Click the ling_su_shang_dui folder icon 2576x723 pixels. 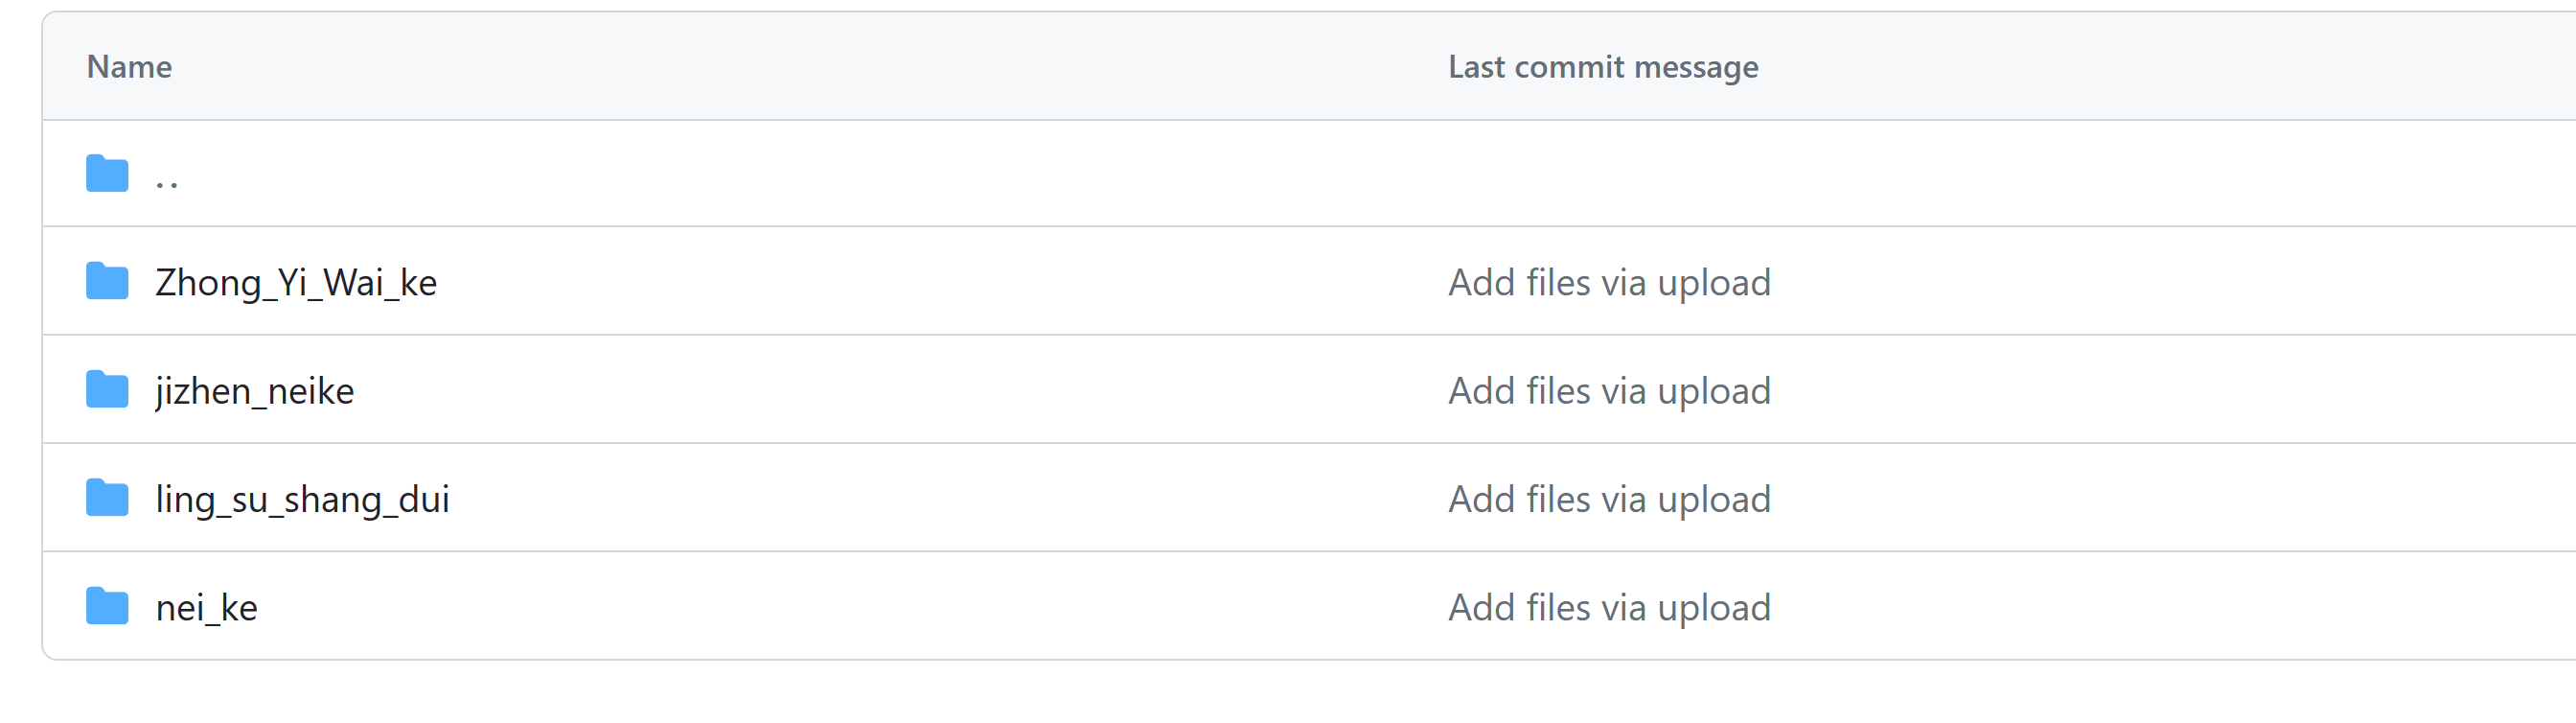pyautogui.click(x=107, y=498)
